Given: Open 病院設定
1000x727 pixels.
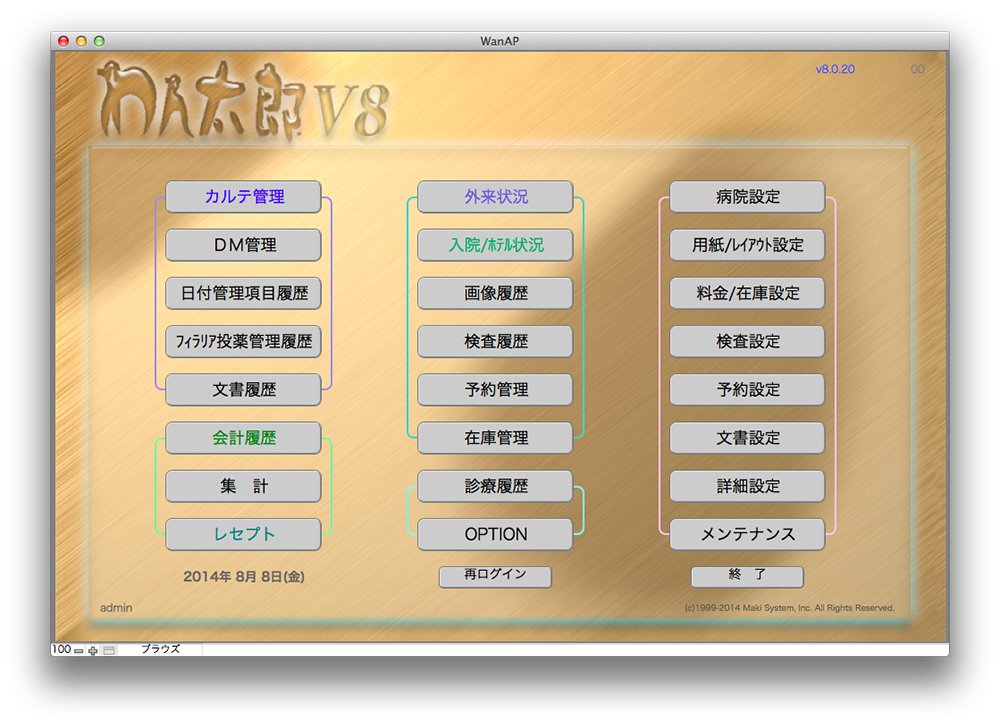Looking at the screenshot, I should [x=747, y=196].
